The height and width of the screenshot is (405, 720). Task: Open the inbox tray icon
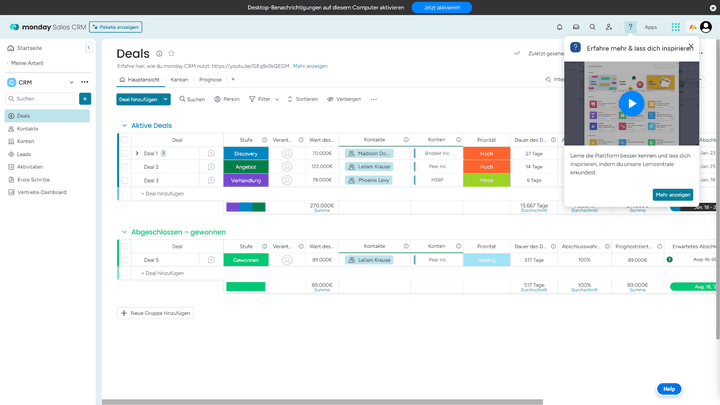click(576, 27)
